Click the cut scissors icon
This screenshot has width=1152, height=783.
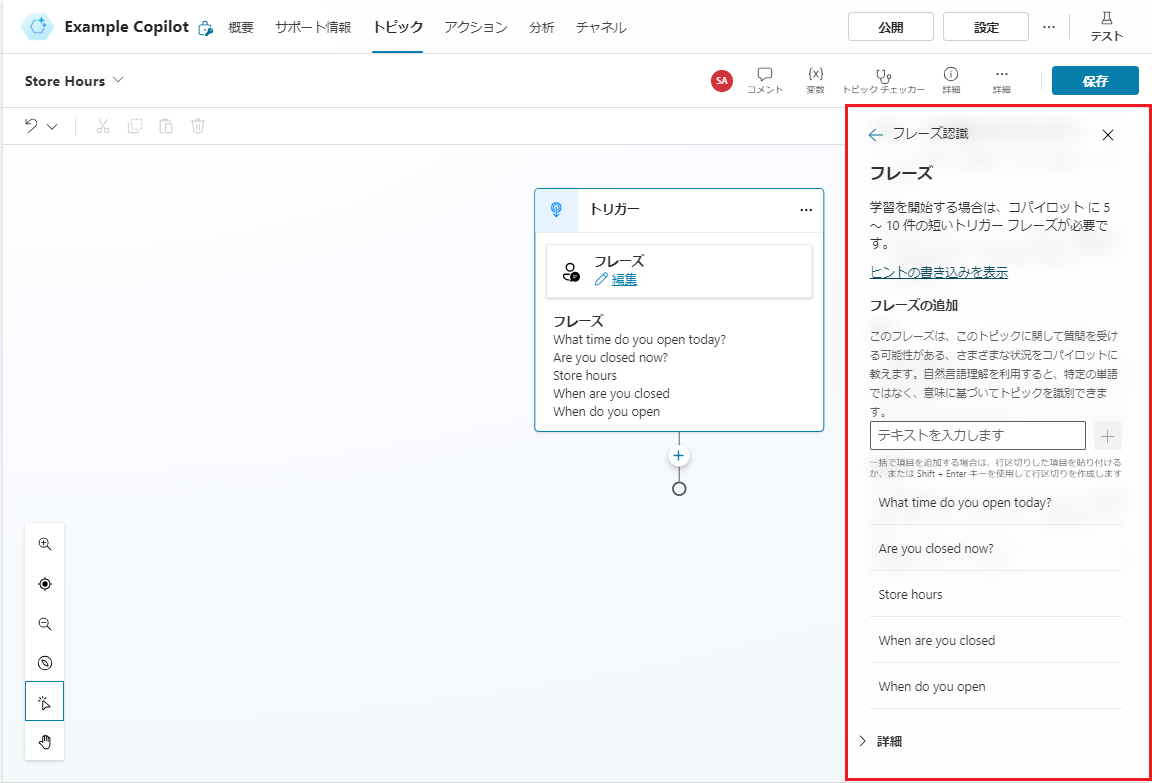coord(103,126)
